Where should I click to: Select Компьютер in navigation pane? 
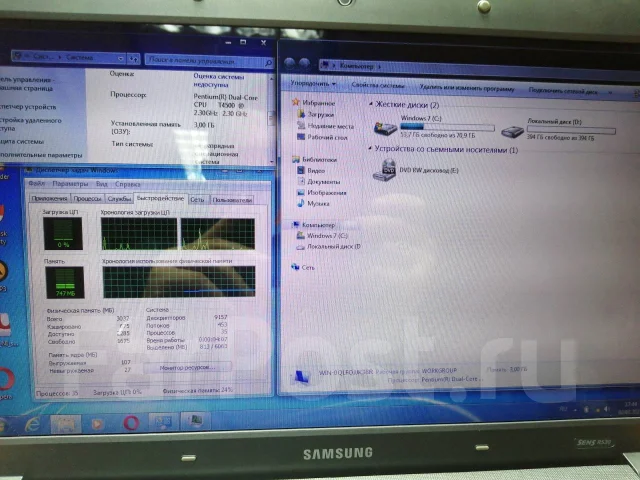313,224
